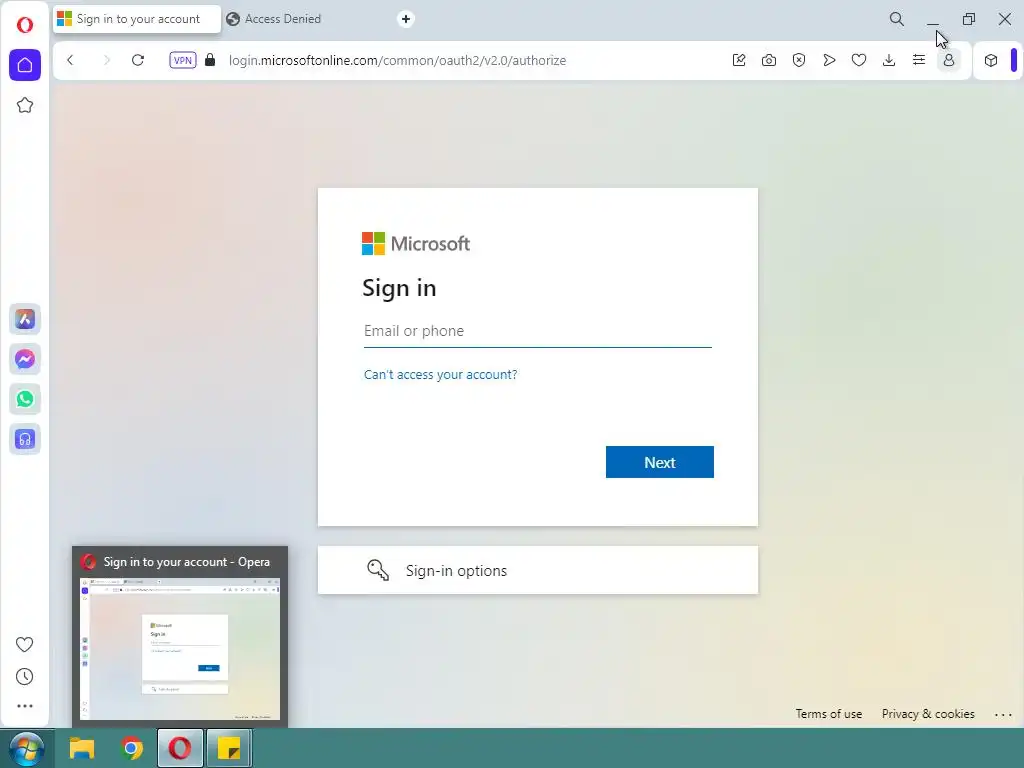This screenshot has height=768, width=1024.
Task: Open Terms of use link
Action: 828,714
